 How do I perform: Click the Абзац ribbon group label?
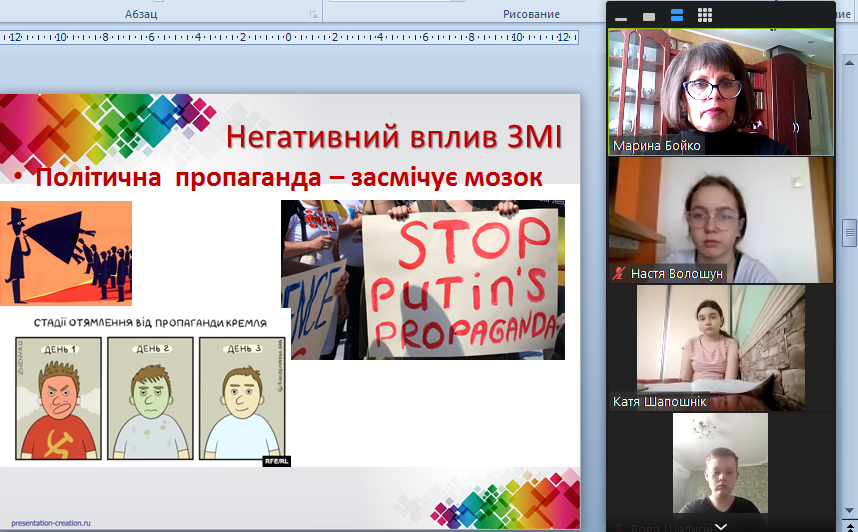click(141, 14)
